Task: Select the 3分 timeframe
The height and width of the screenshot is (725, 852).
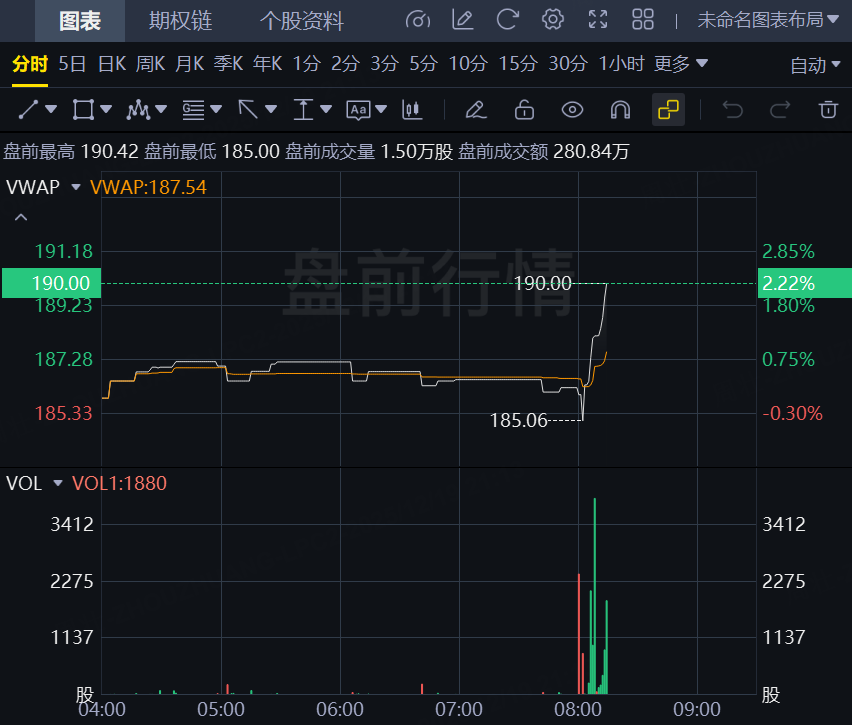Action: click(385, 64)
